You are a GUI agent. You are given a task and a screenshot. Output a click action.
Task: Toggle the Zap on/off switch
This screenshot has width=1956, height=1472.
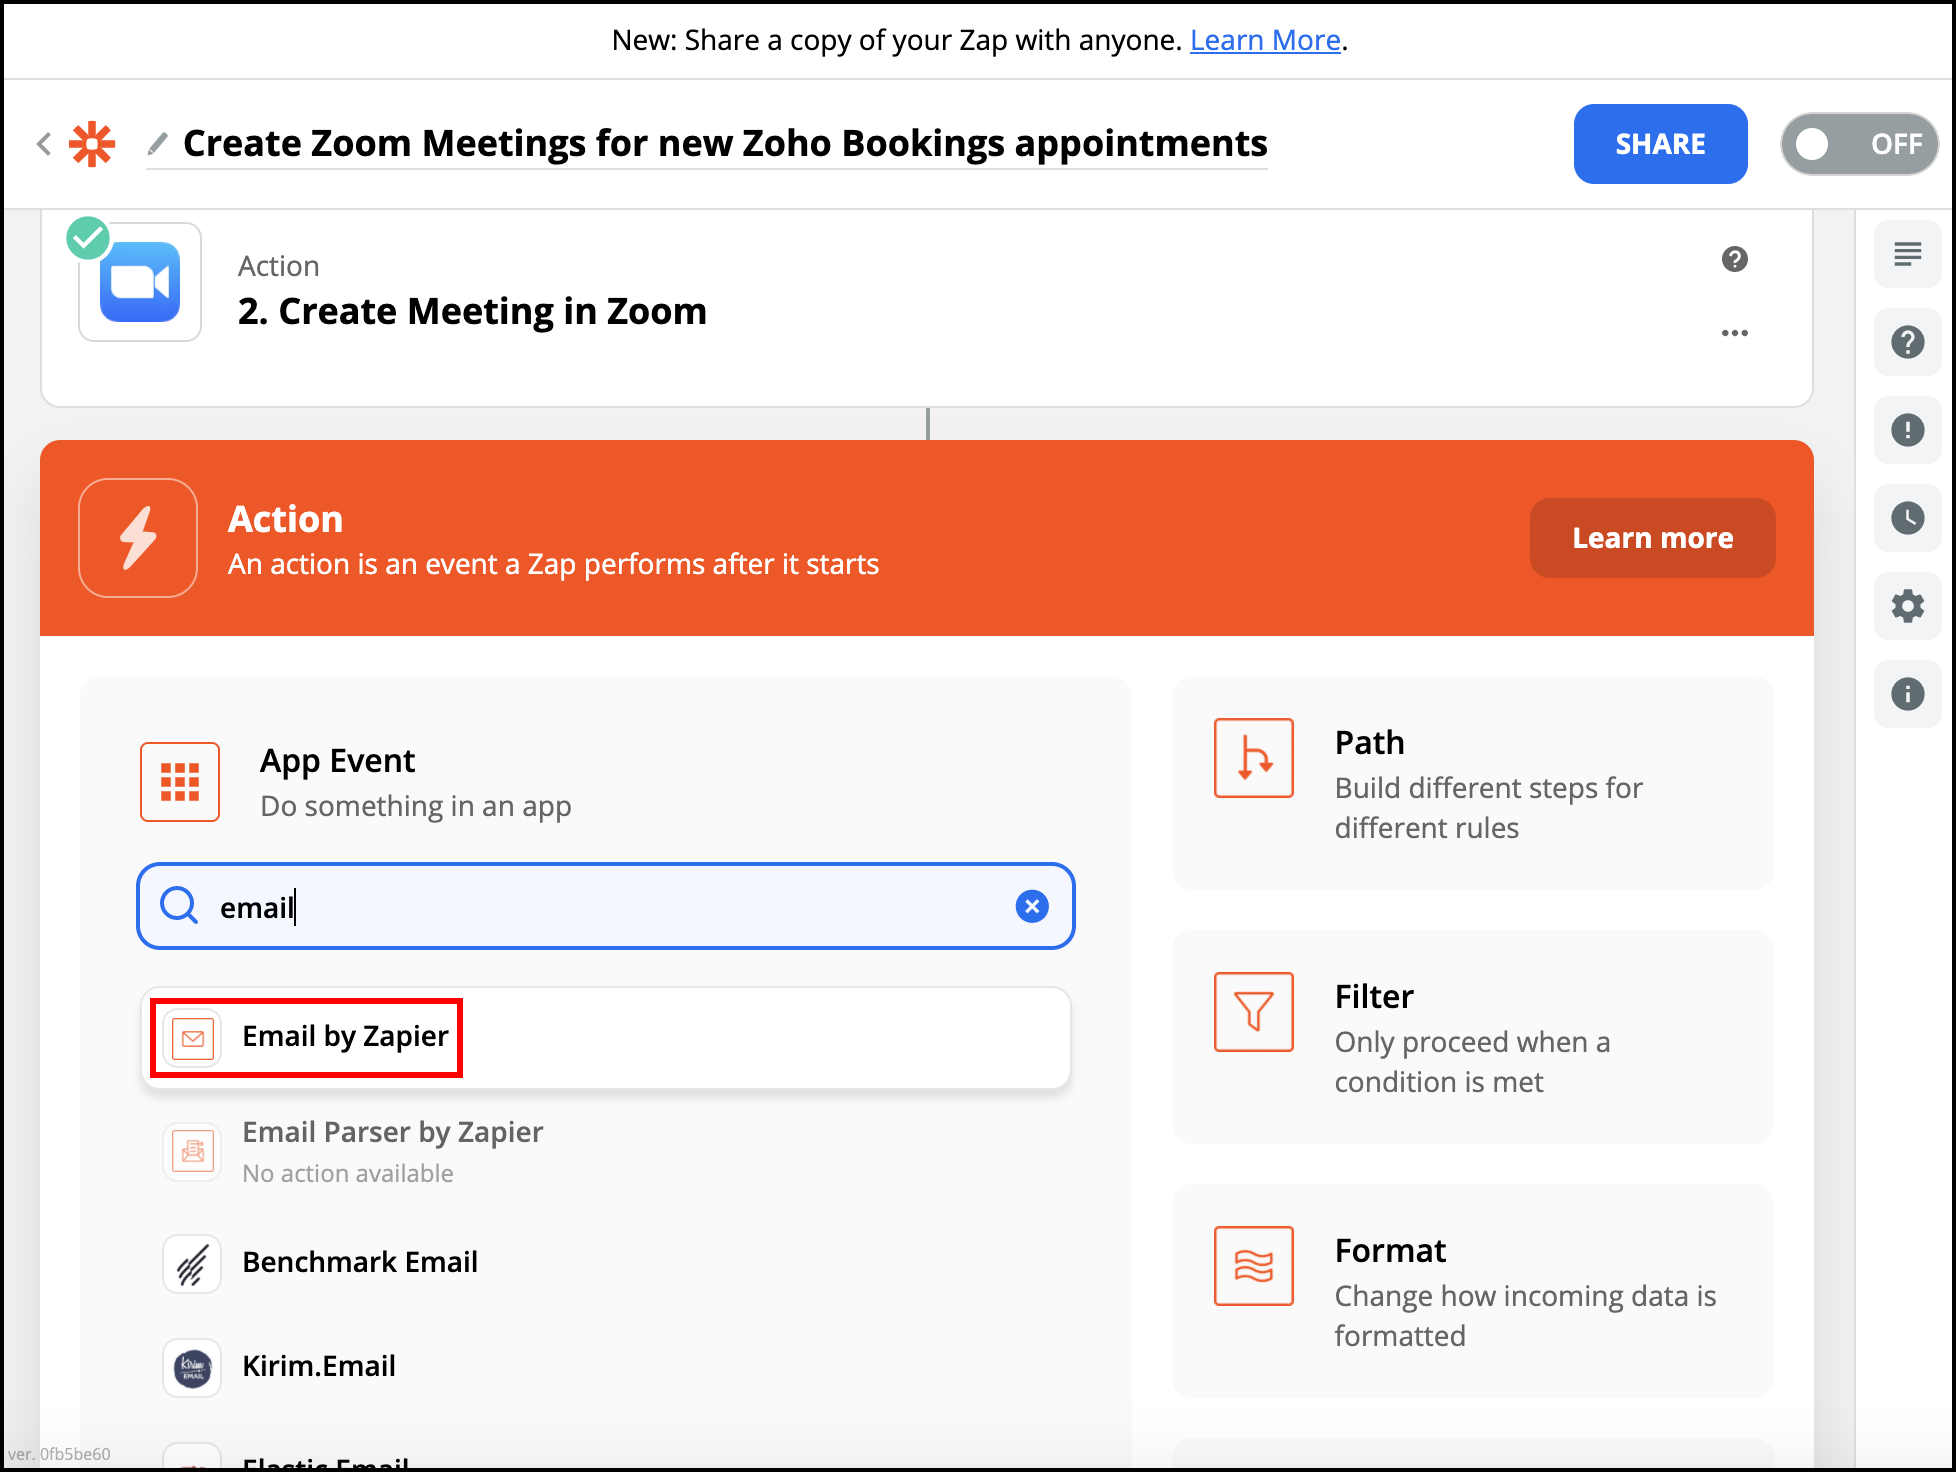coord(1858,144)
